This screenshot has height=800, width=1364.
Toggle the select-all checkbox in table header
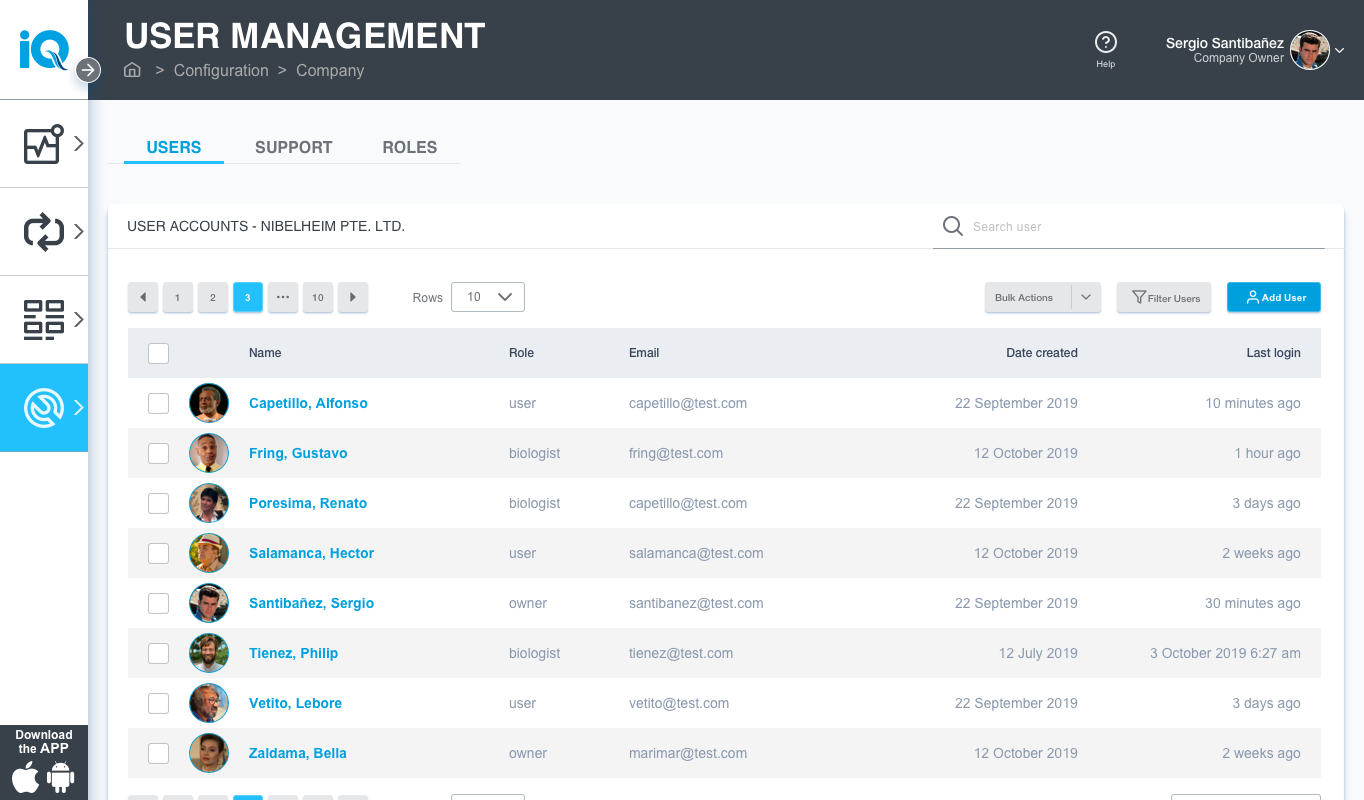tap(158, 353)
